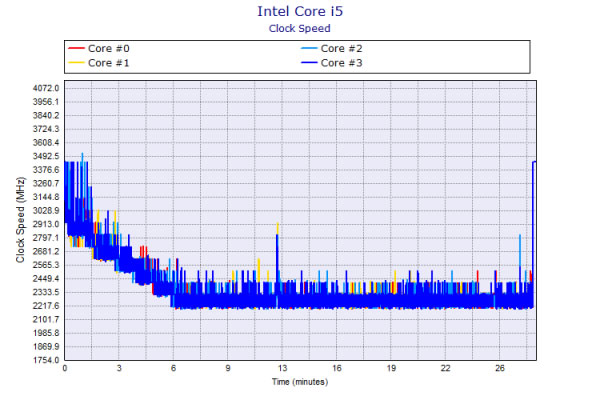Click the 'Intel Core i5' chart title
The width and height of the screenshot is (600, 400).
pyautogui.click(x=300, y=11)
